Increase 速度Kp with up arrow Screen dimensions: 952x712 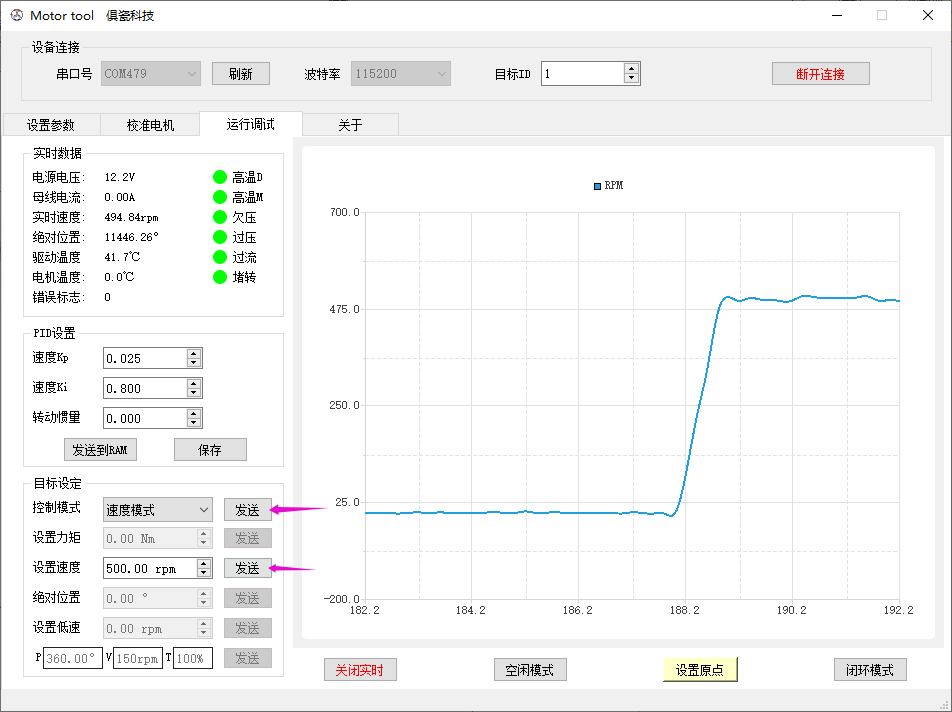click(194, 353)
